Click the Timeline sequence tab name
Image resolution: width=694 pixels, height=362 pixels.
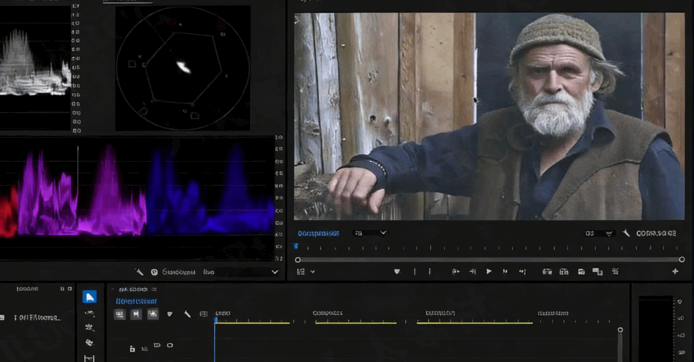point(133,289)
